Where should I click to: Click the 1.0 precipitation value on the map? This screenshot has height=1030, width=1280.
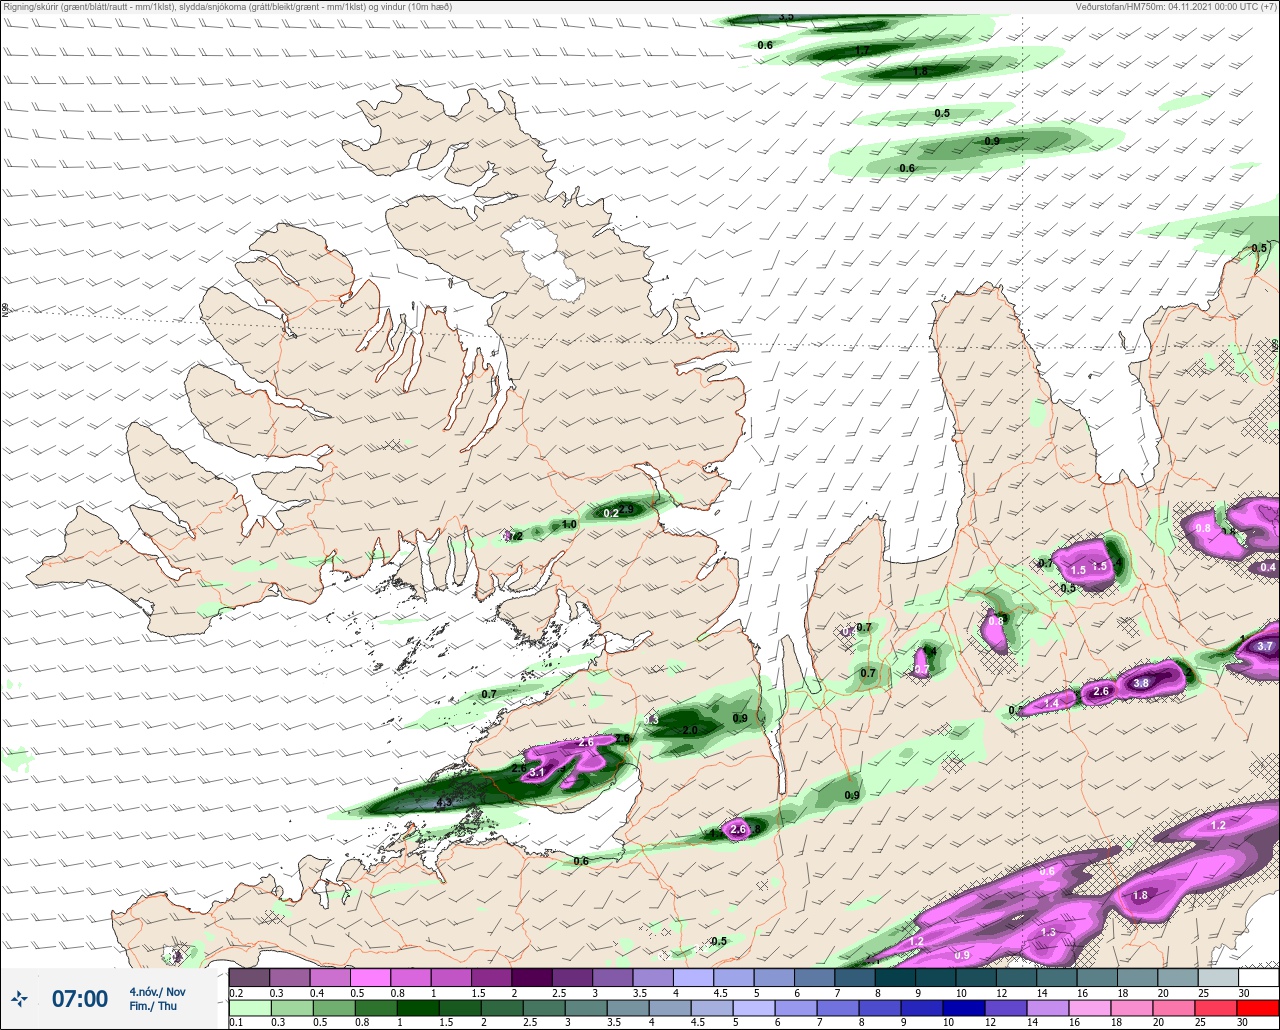pos(570,524)
